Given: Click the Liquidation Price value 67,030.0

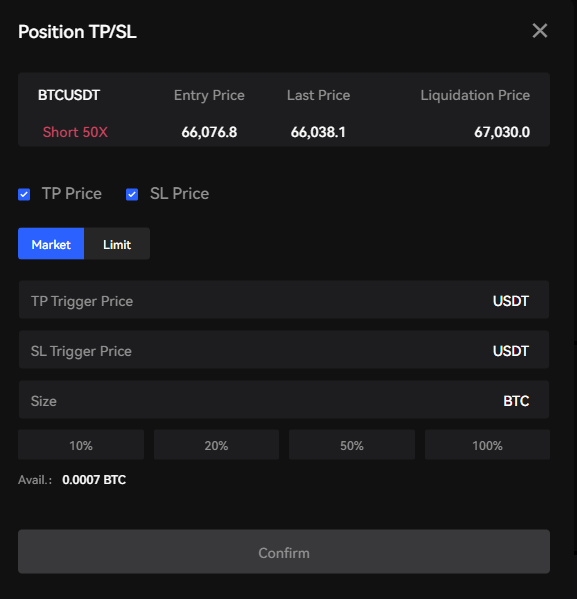Looking at the screenshot, I should [x=502, y=132].
